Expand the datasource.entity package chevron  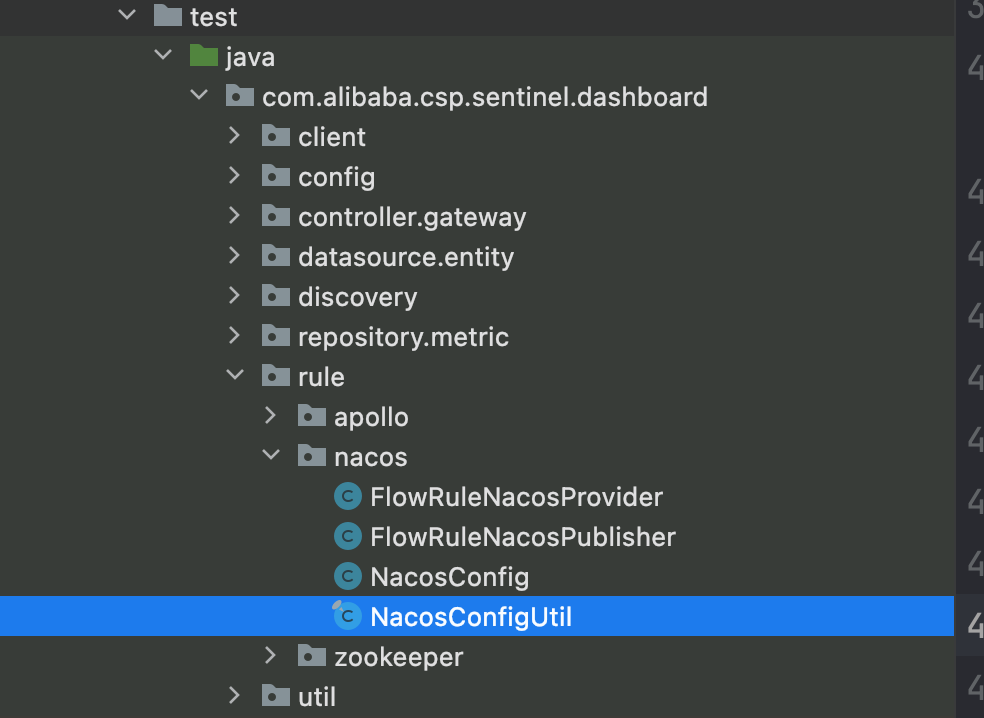(235, 255)
